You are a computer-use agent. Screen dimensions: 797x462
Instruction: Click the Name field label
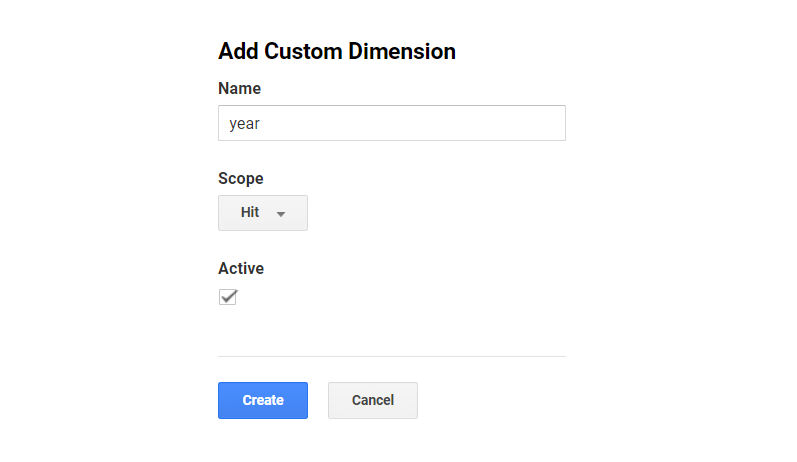[239, 88]
